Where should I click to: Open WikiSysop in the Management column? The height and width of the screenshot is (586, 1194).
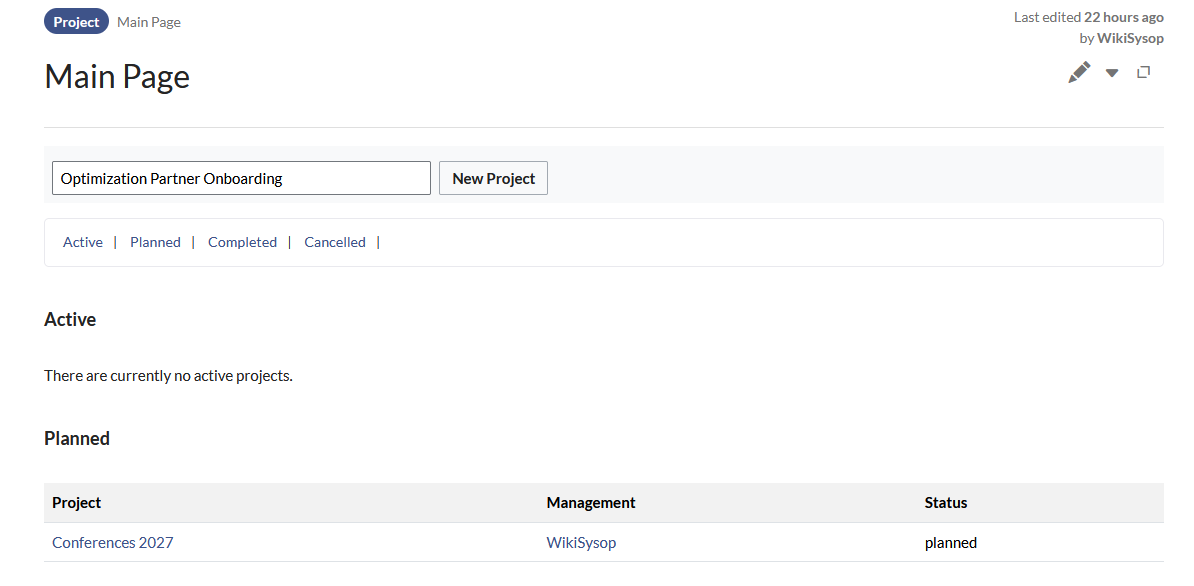click(581, 542)
